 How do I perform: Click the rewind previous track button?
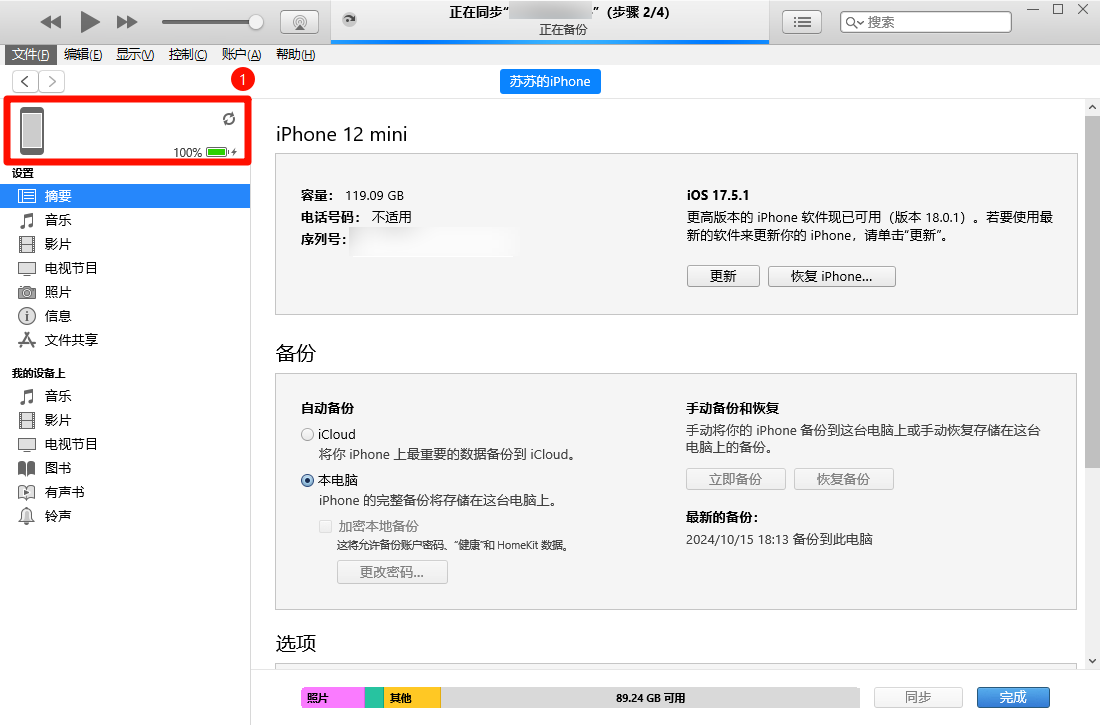tap(51, 22)
